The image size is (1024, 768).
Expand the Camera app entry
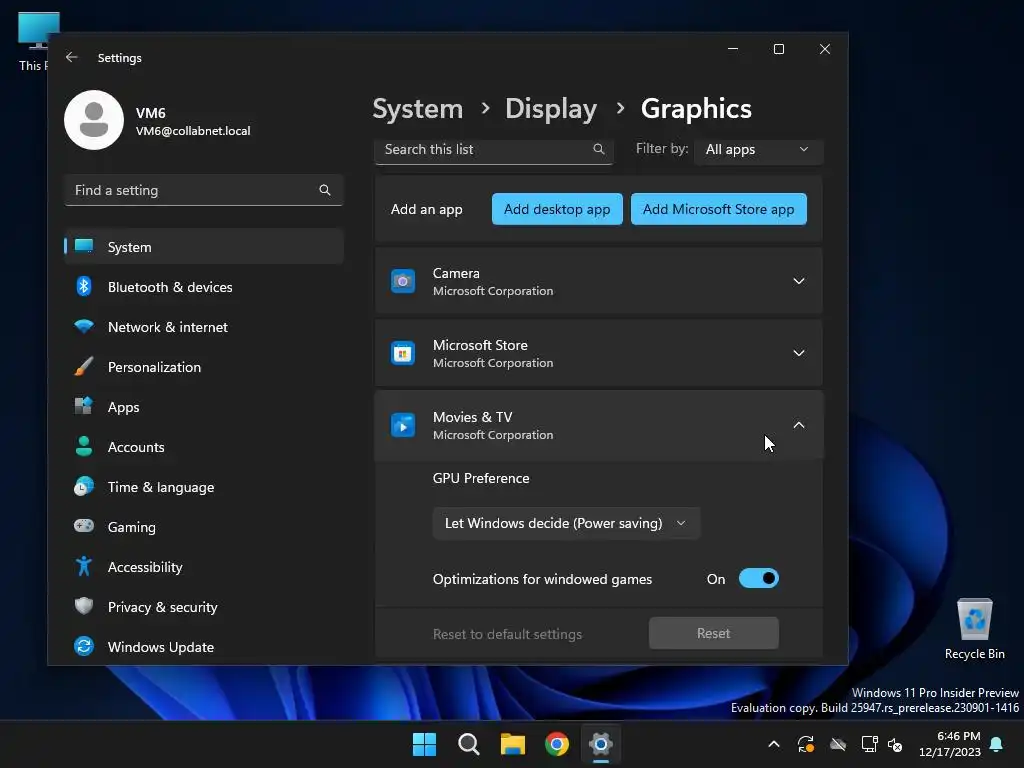799,281
